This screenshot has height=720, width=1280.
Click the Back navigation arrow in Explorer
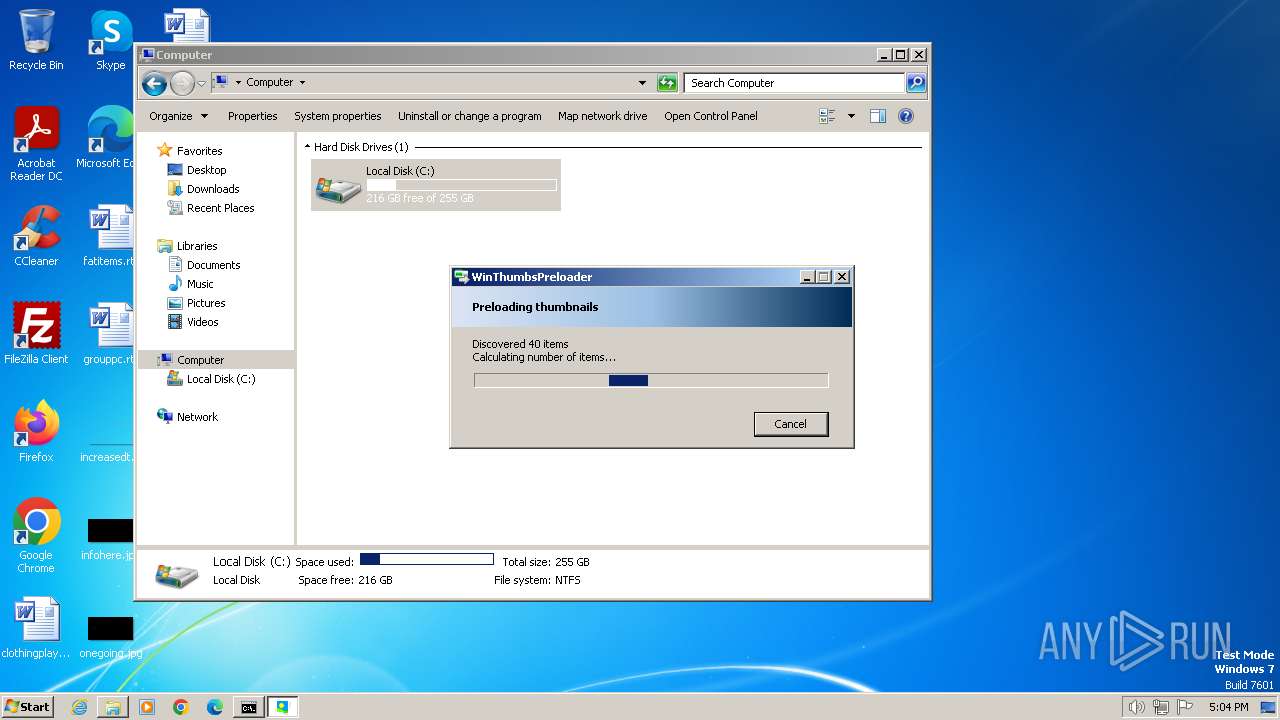154,83
